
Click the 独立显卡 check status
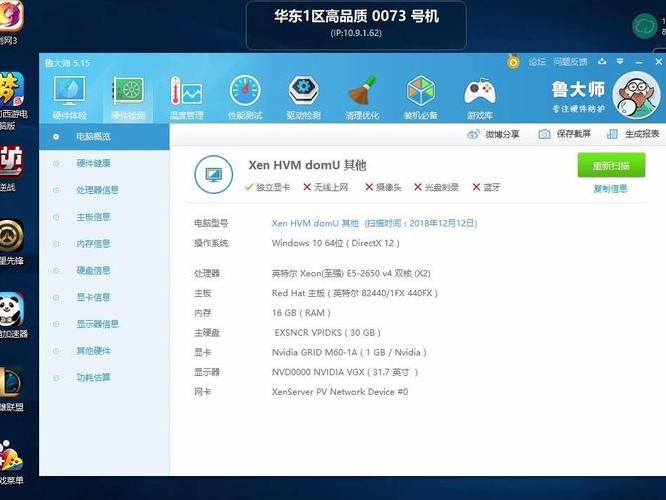[x=268, y=187]
